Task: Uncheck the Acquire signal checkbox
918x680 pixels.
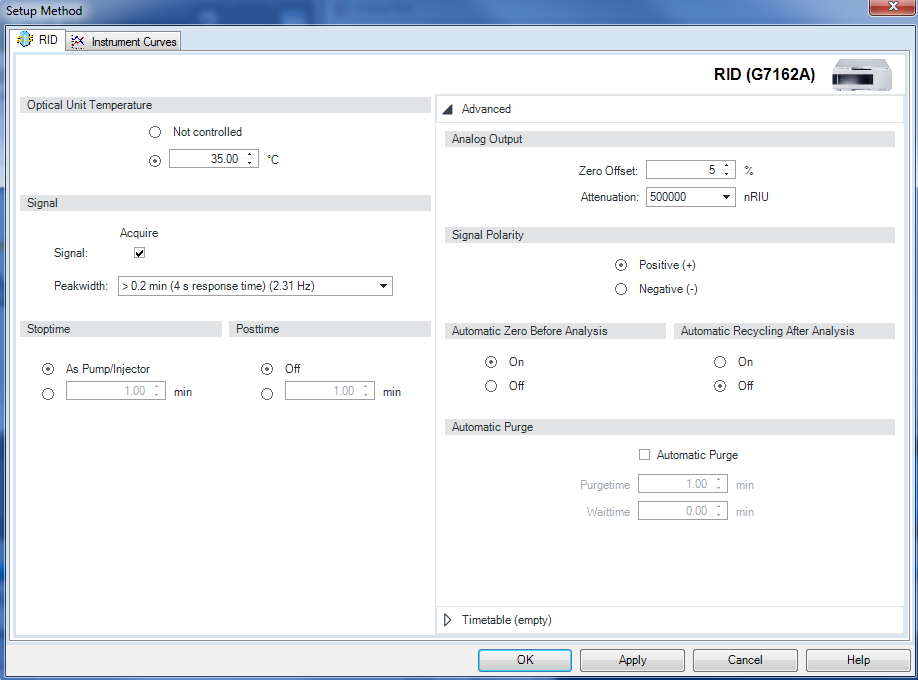Action: [x=138, y=252]
